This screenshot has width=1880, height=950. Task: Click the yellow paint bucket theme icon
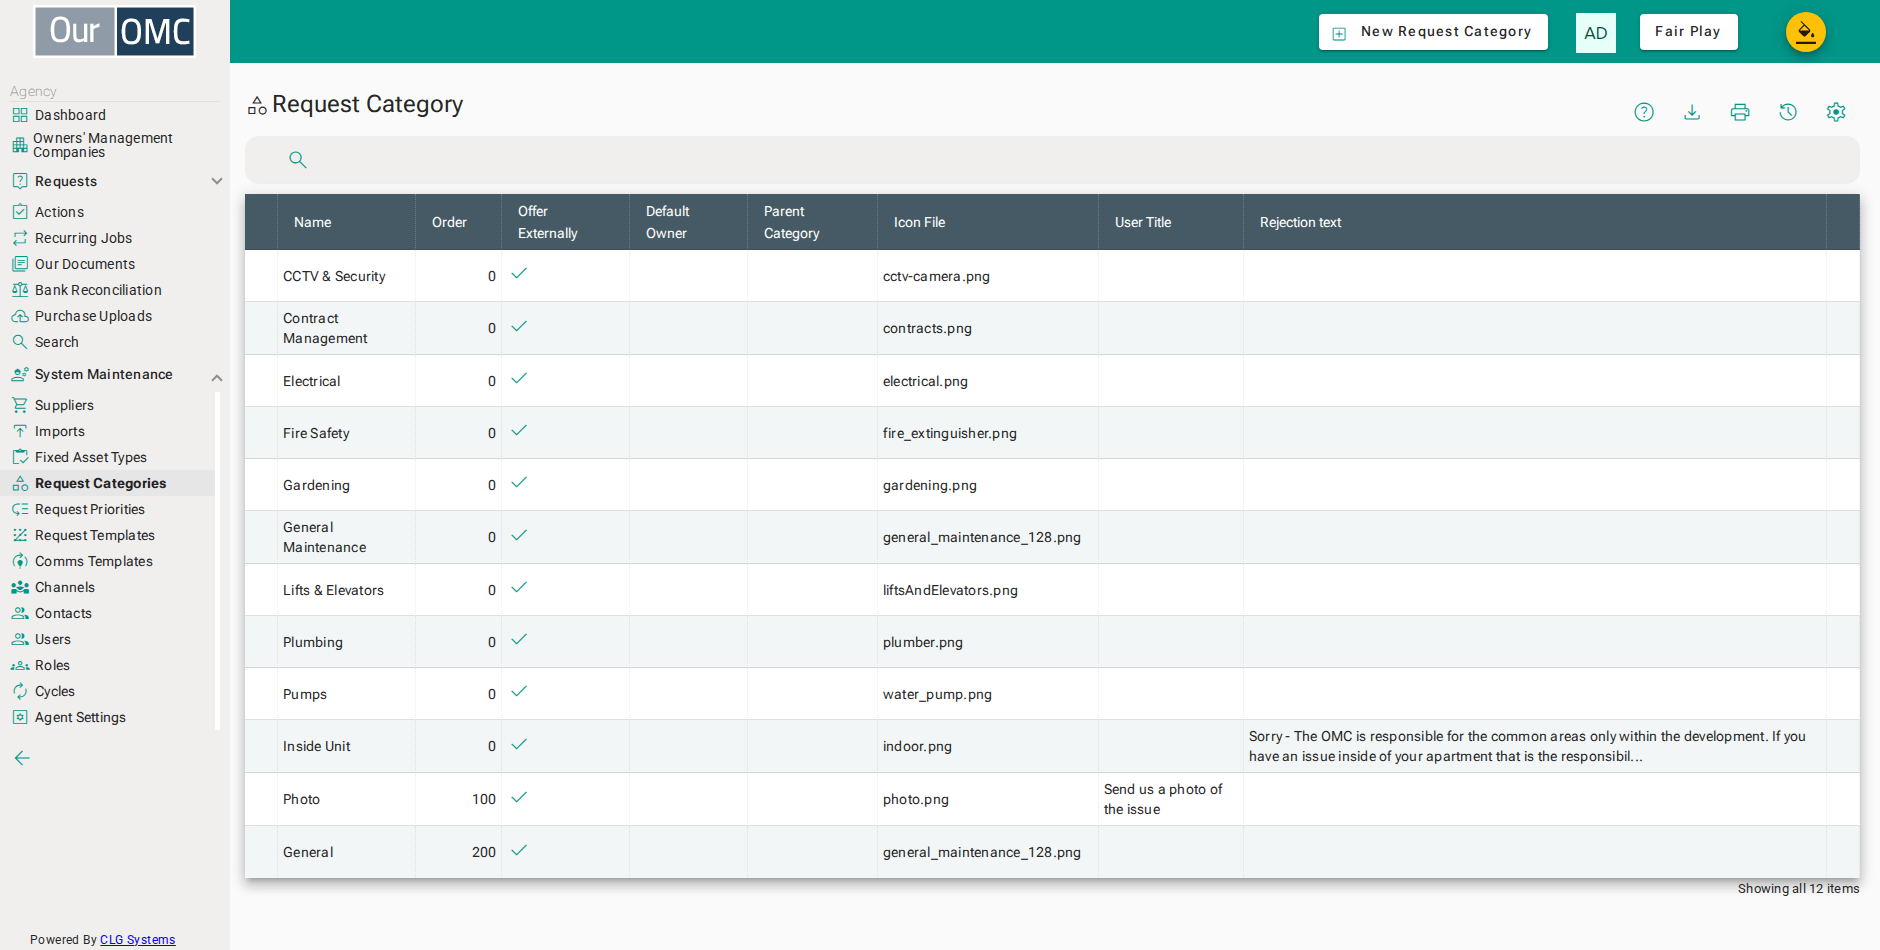[1806, 32]
